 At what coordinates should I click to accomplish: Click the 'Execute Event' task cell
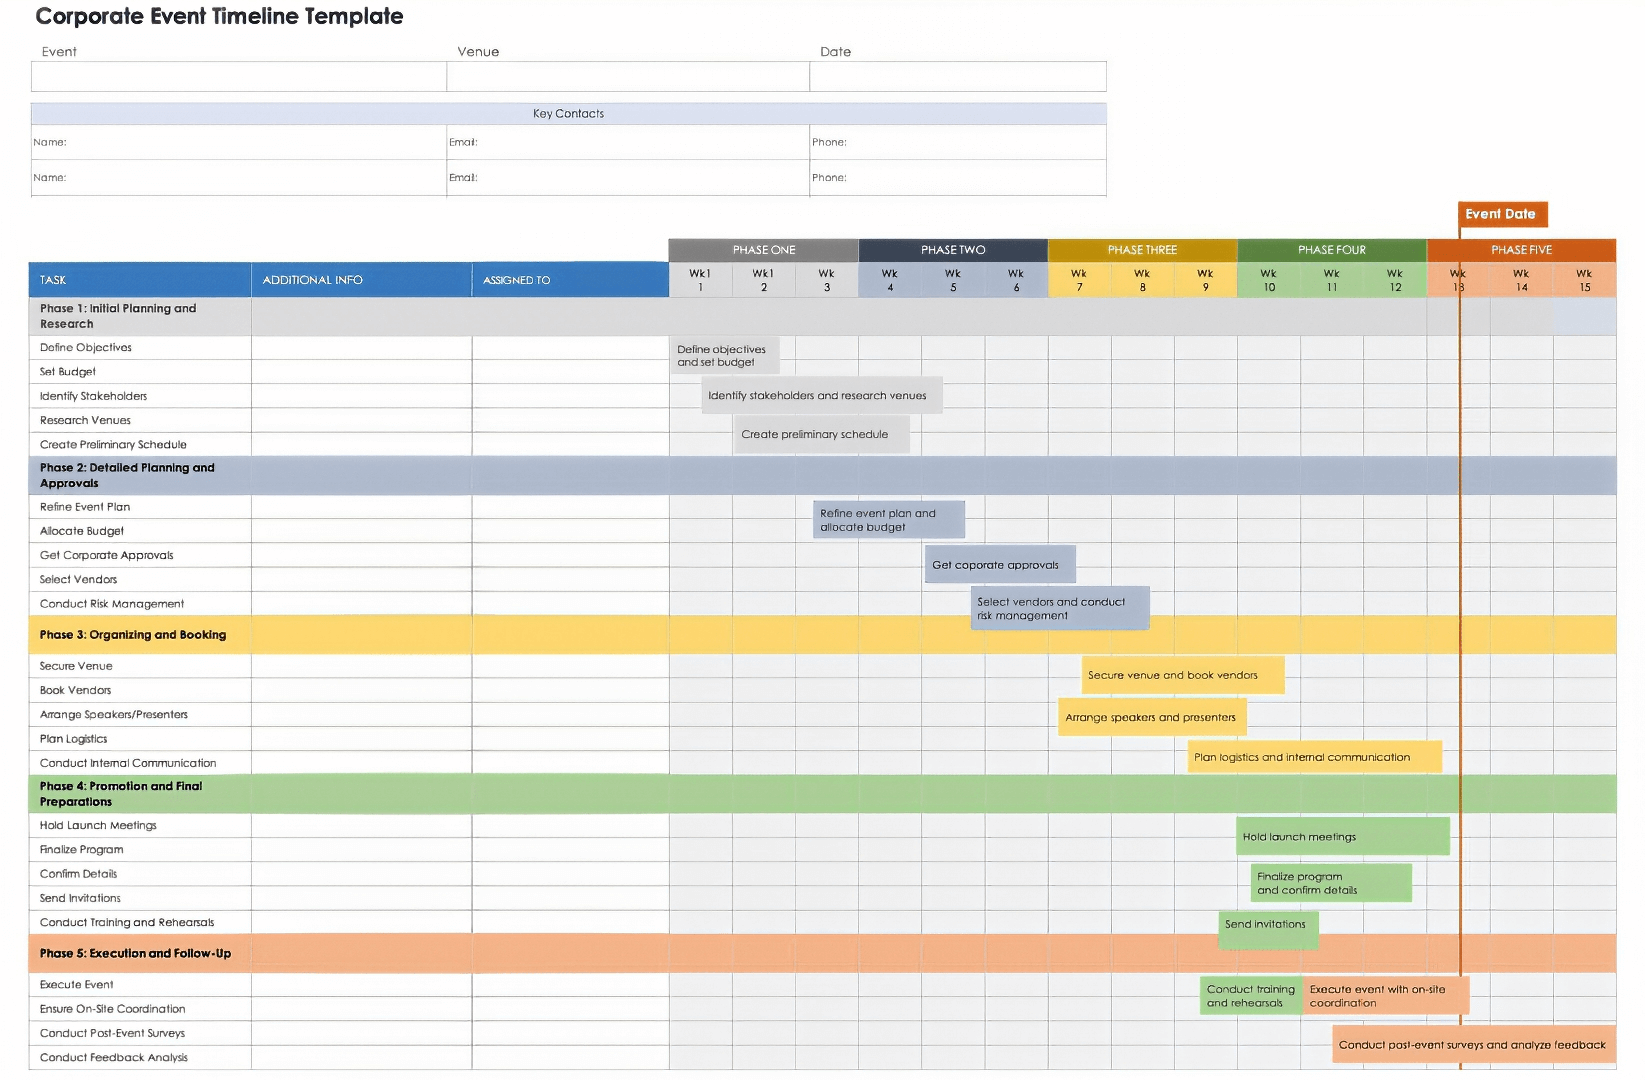(140, 985)
